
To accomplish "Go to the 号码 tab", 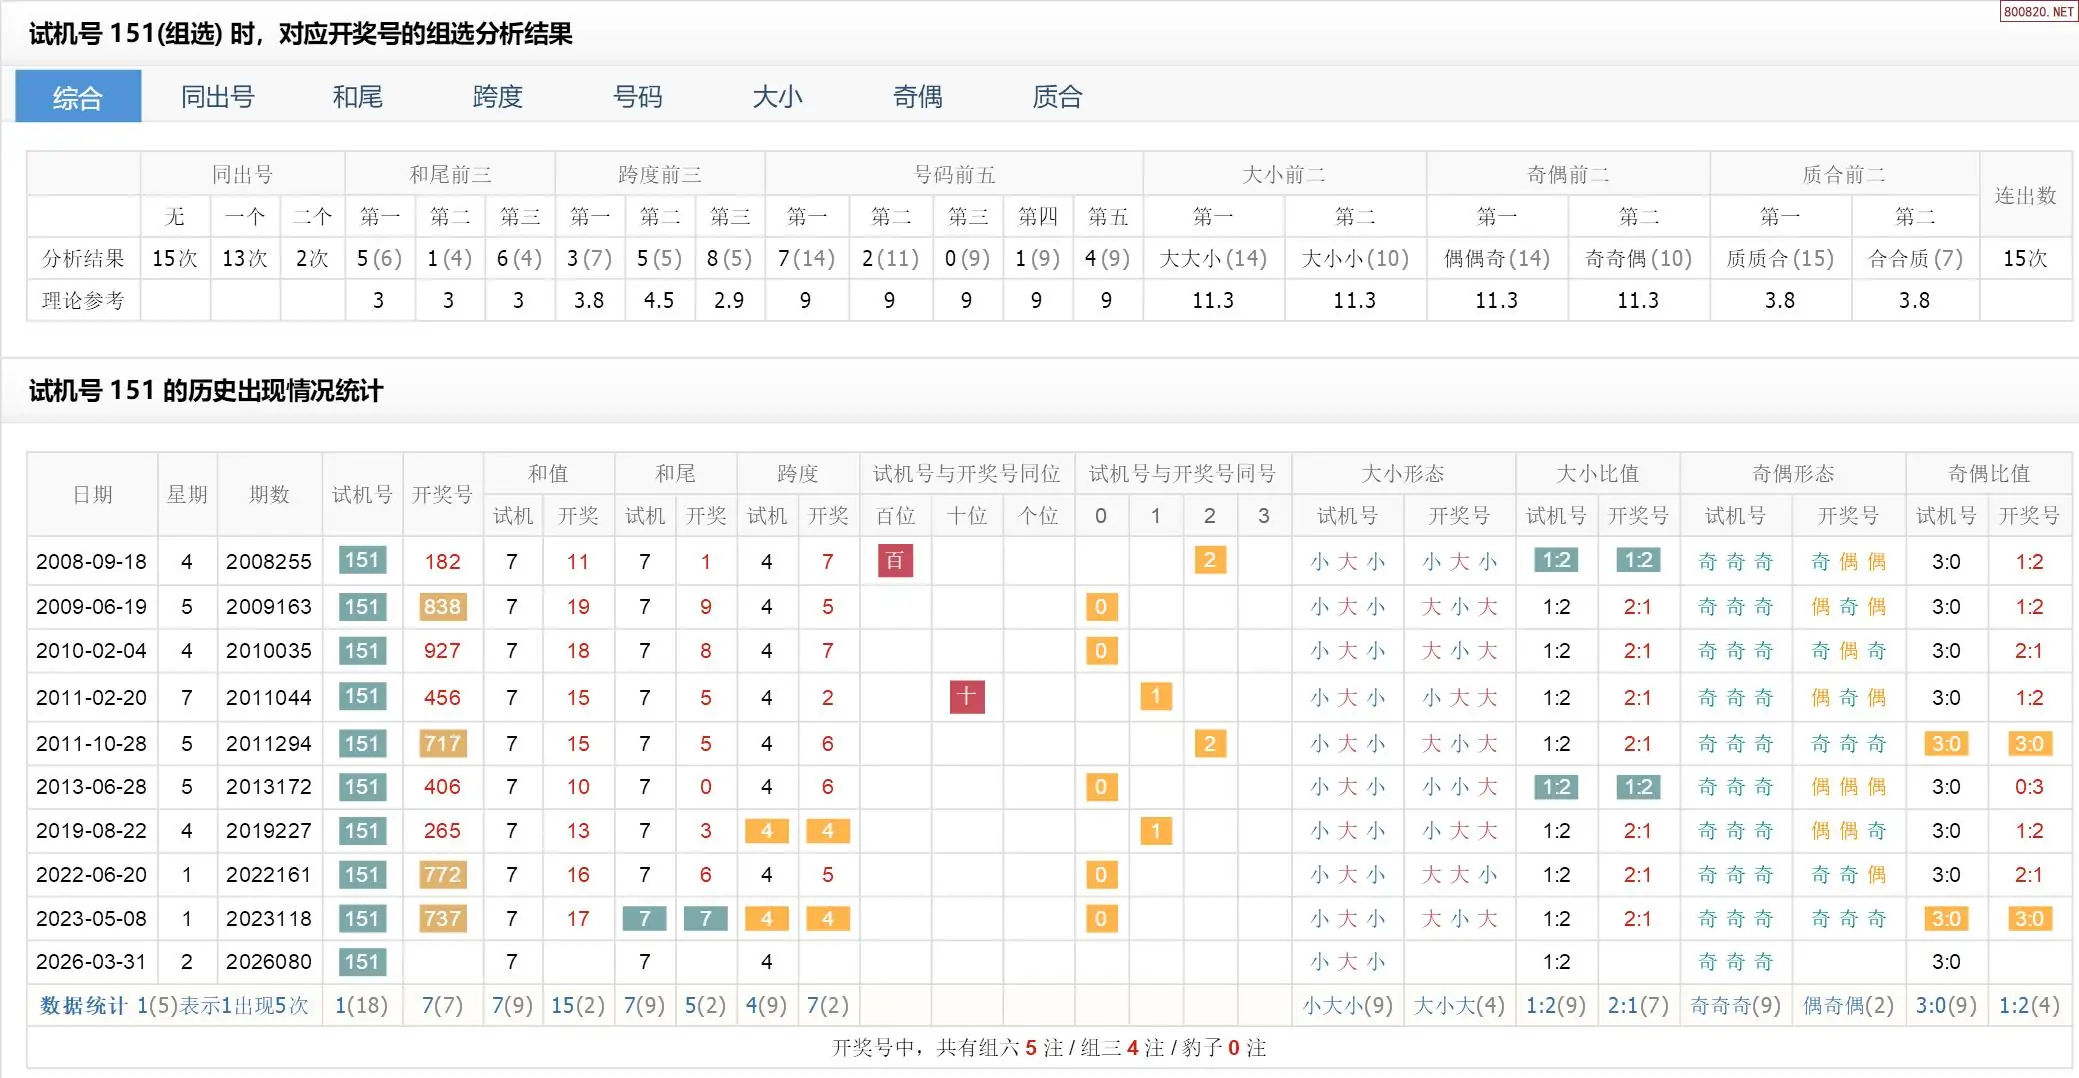I will point(637,97).
